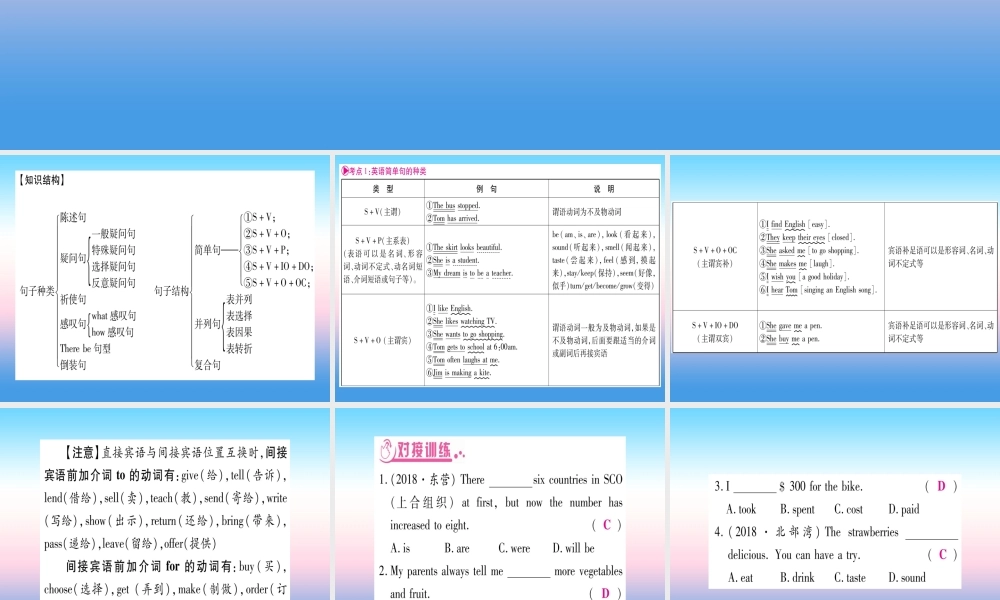Viewport: 1000px width, 600px height.
Task: Click the S+V(主谓) table cell
Action: 383,212
